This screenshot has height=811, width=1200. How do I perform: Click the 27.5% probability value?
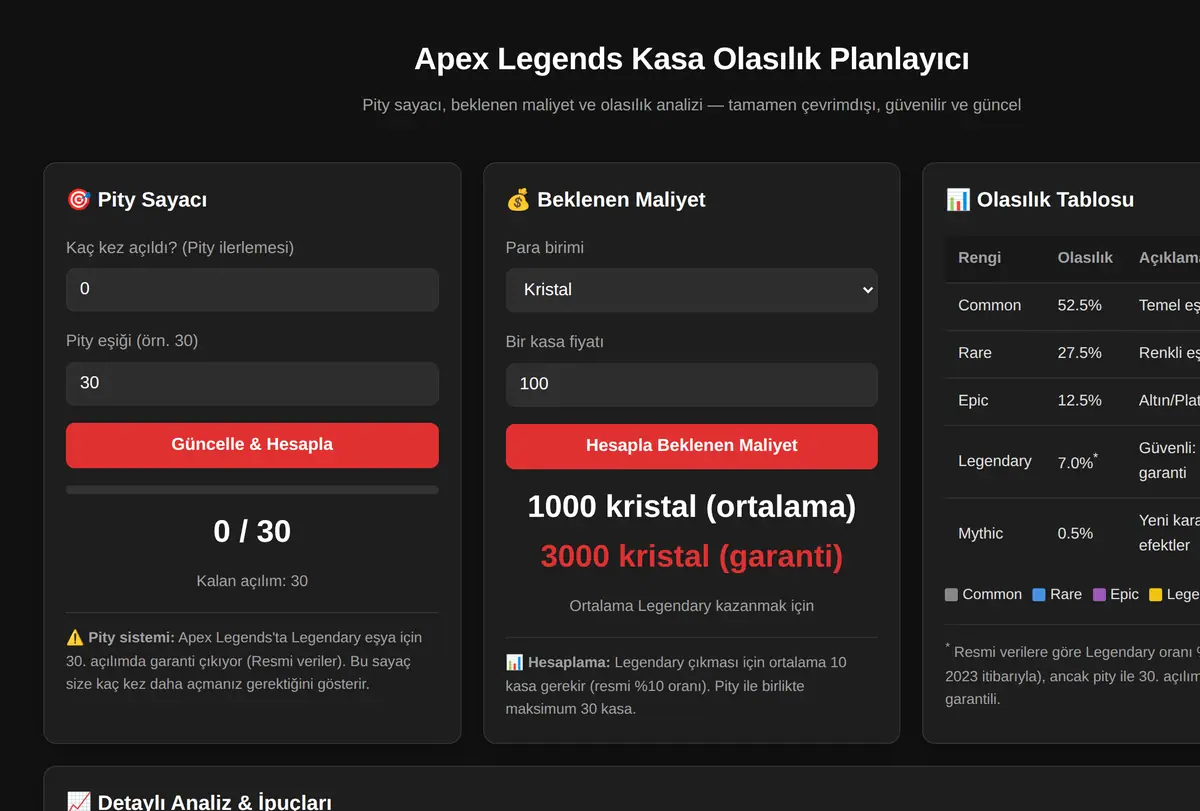(x=1079, y=353)
